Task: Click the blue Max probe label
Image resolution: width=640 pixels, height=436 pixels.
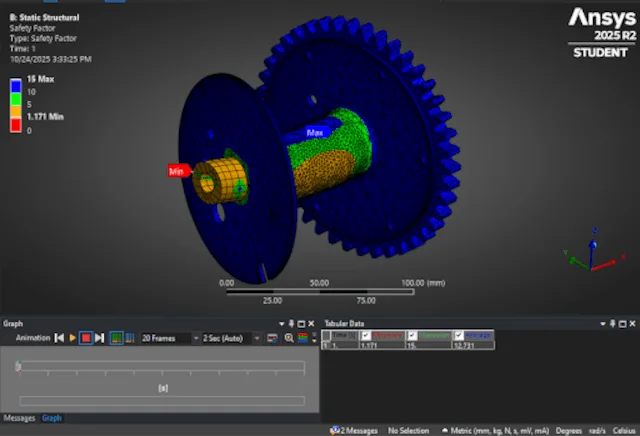Action: pos(316,132)
